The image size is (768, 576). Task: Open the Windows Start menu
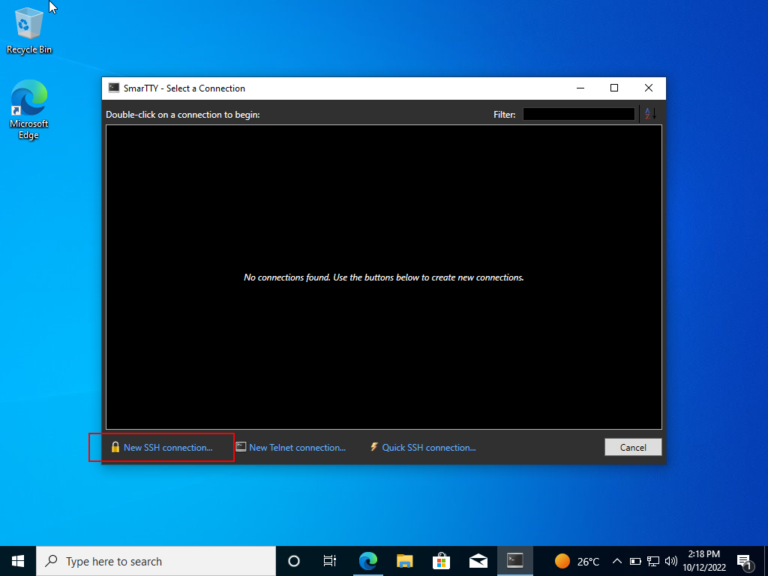tap(18, 561)
